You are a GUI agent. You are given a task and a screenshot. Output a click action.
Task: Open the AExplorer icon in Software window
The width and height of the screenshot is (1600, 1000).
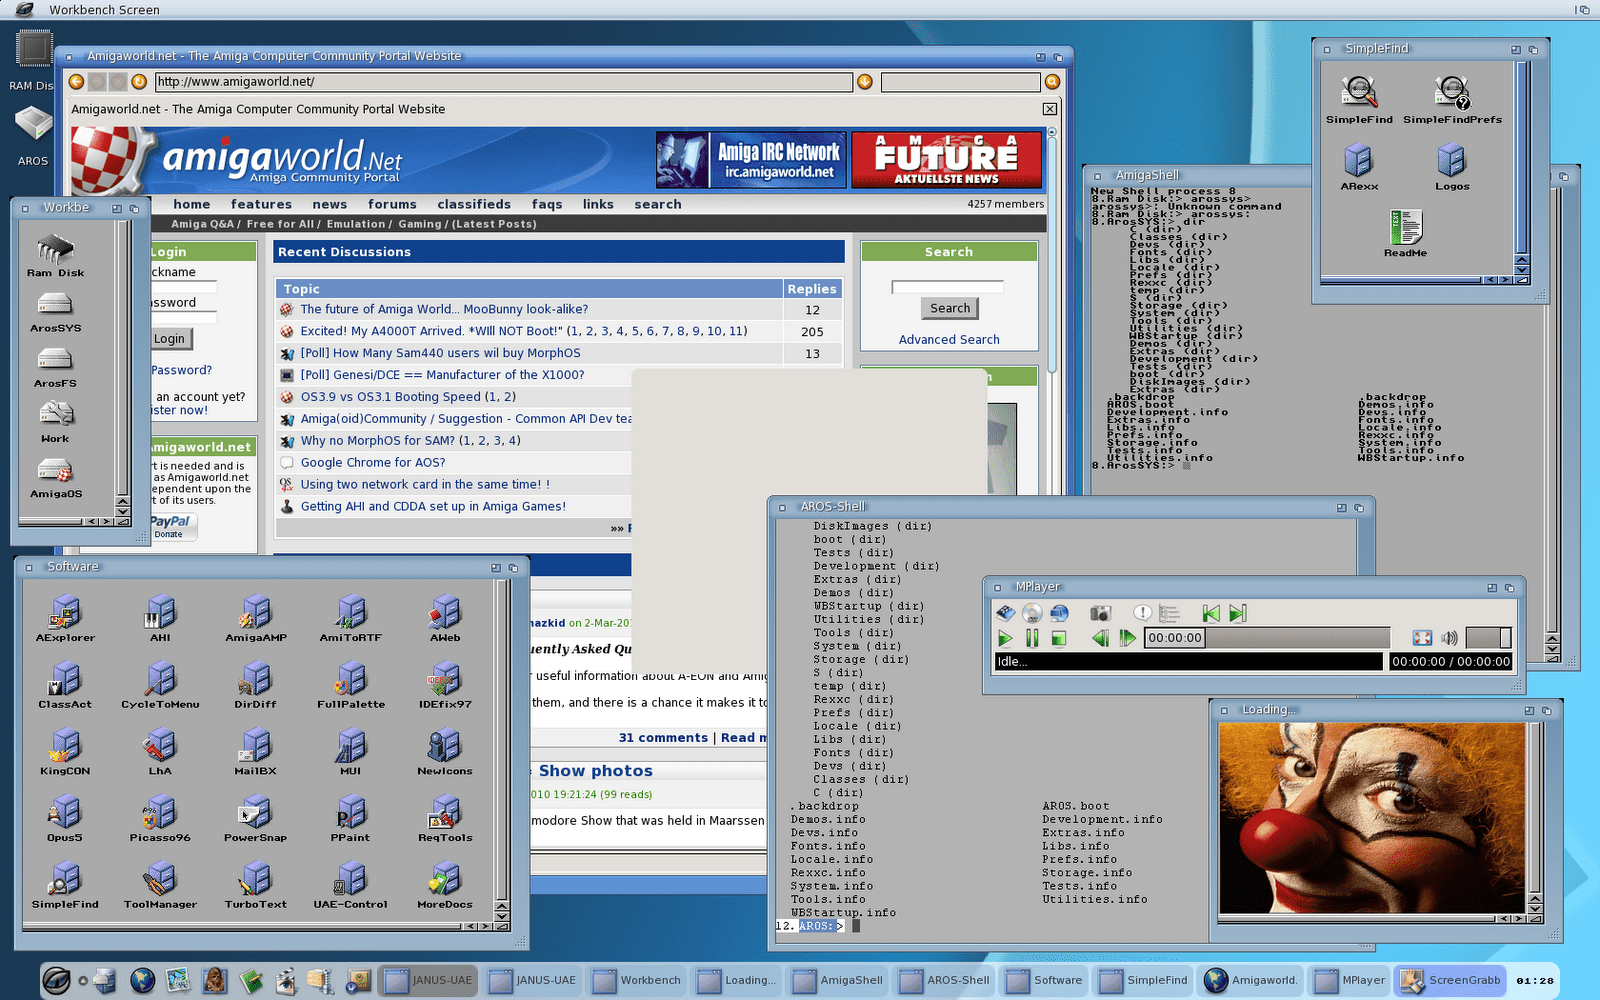coord(65,617)
